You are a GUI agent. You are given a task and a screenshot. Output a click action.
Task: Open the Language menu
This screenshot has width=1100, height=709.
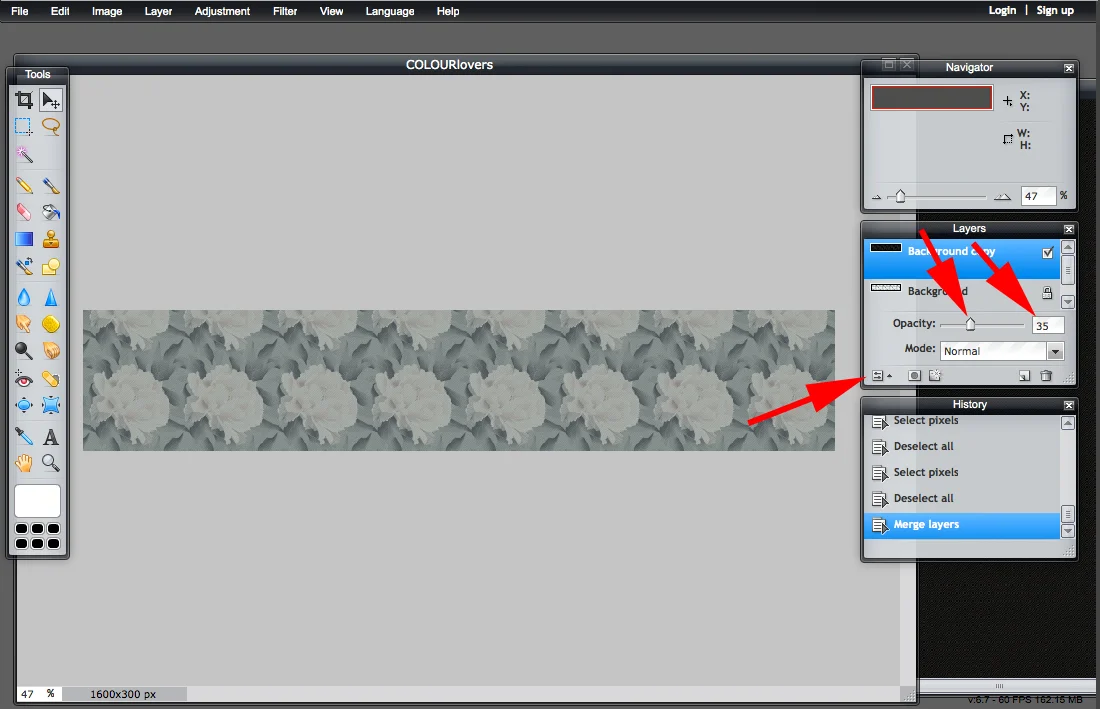click(x=389, y=11)
